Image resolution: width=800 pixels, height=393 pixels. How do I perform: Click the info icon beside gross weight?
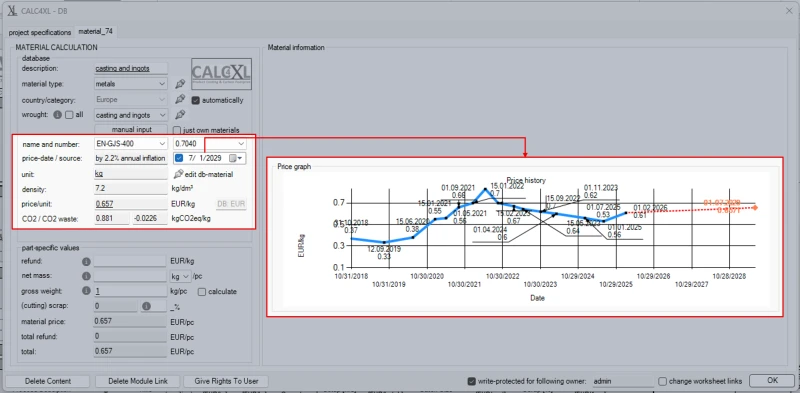[86, 291]
